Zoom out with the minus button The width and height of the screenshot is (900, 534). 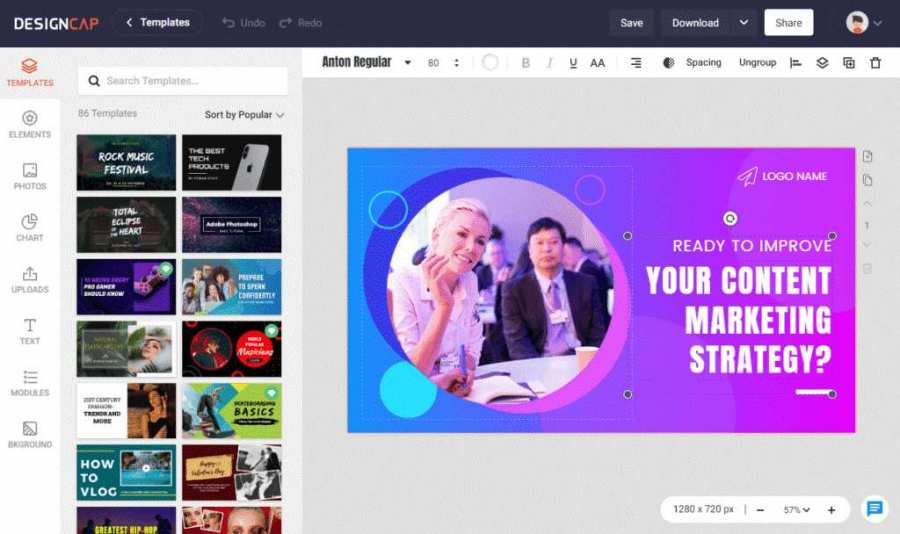(761, 510)
